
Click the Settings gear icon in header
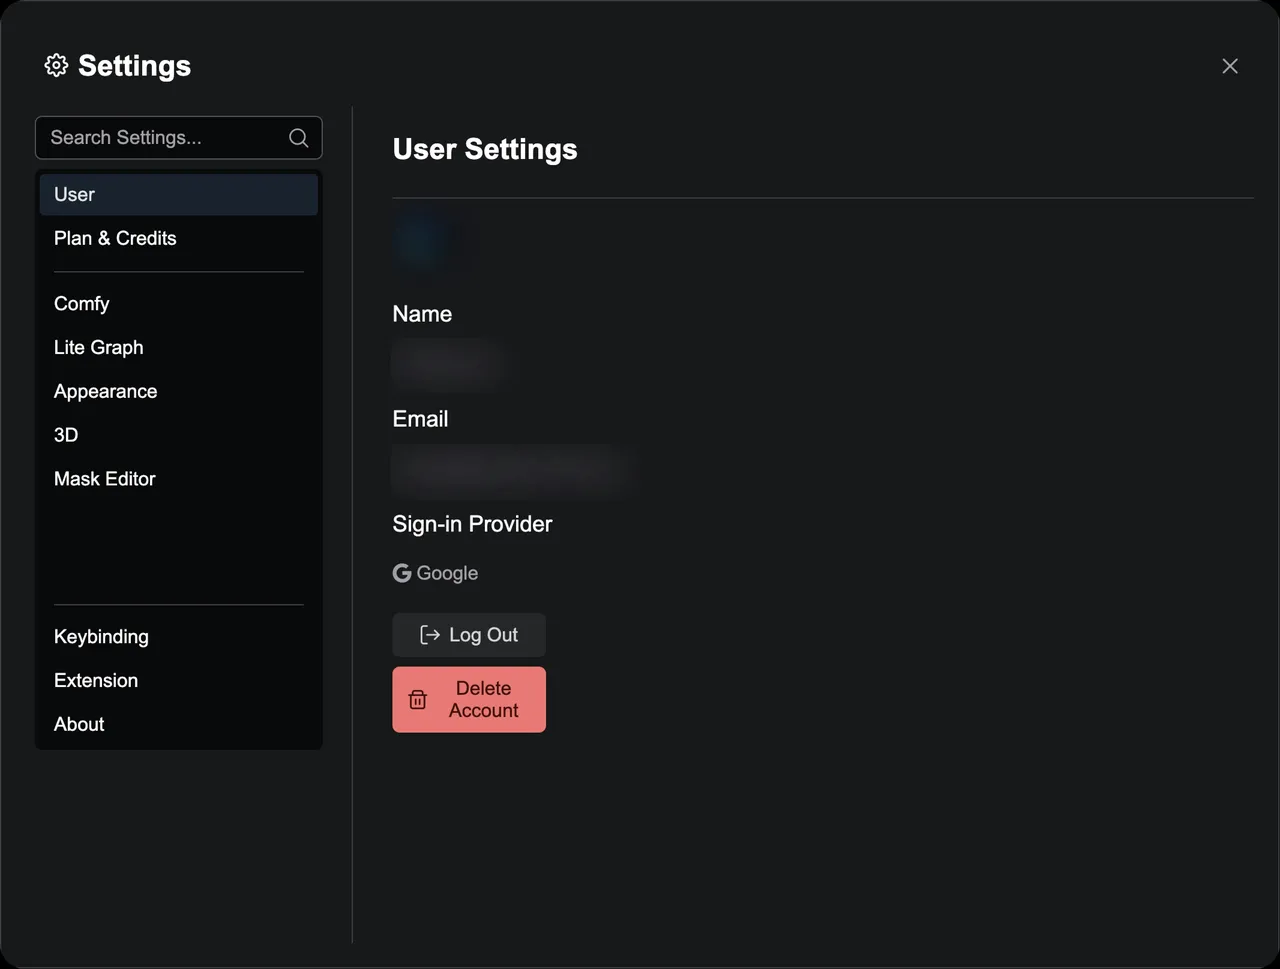point(56,65)
